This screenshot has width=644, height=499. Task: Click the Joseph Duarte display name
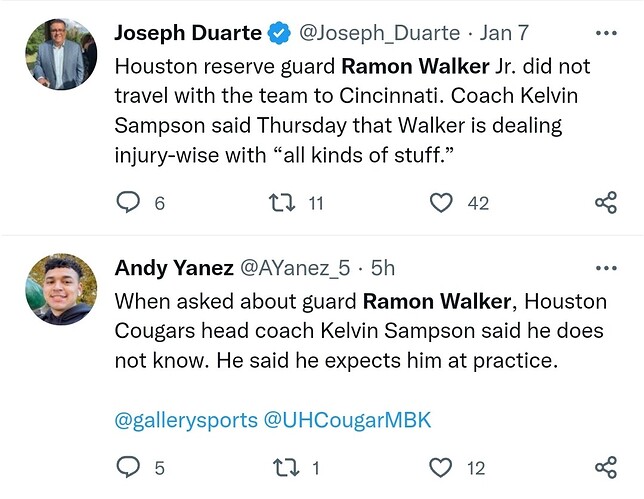187,33
